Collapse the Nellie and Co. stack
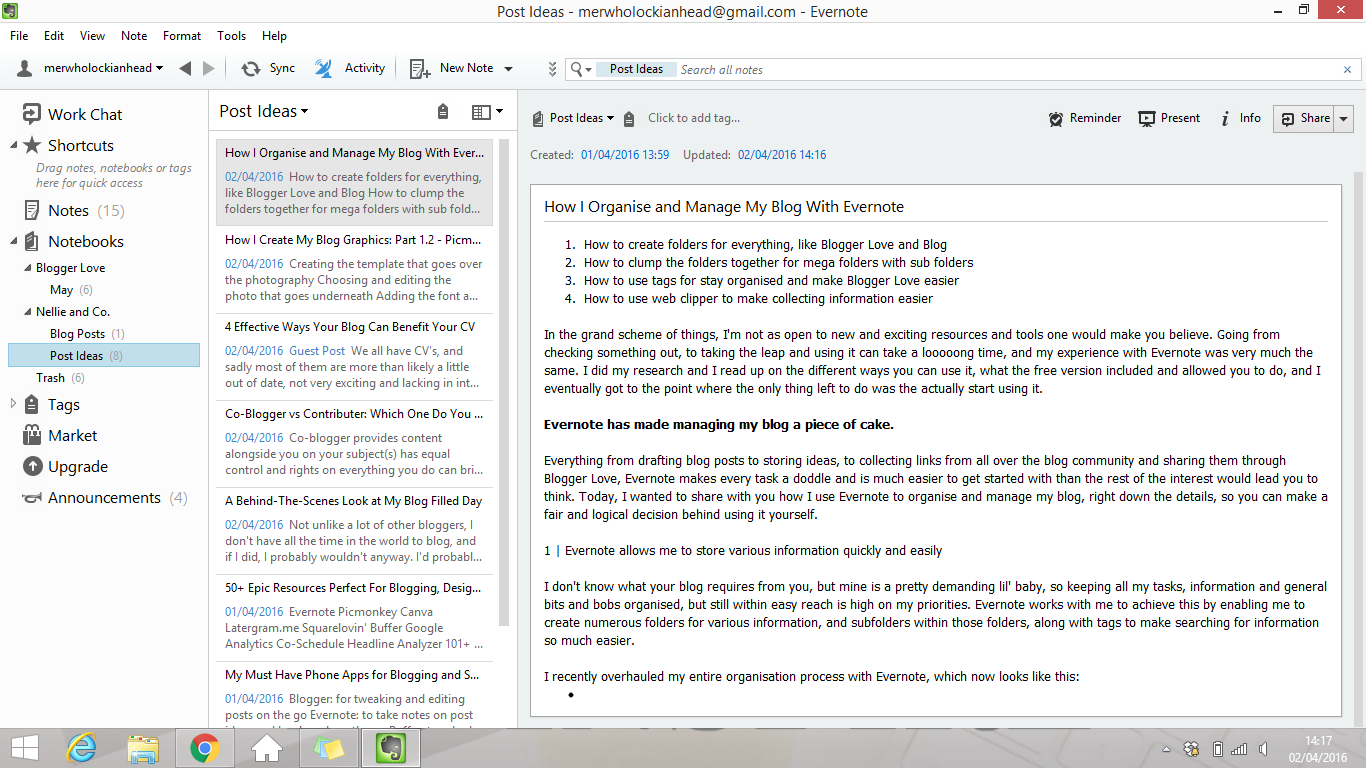This screenshot has height=768, width=1366. point(28,312)
